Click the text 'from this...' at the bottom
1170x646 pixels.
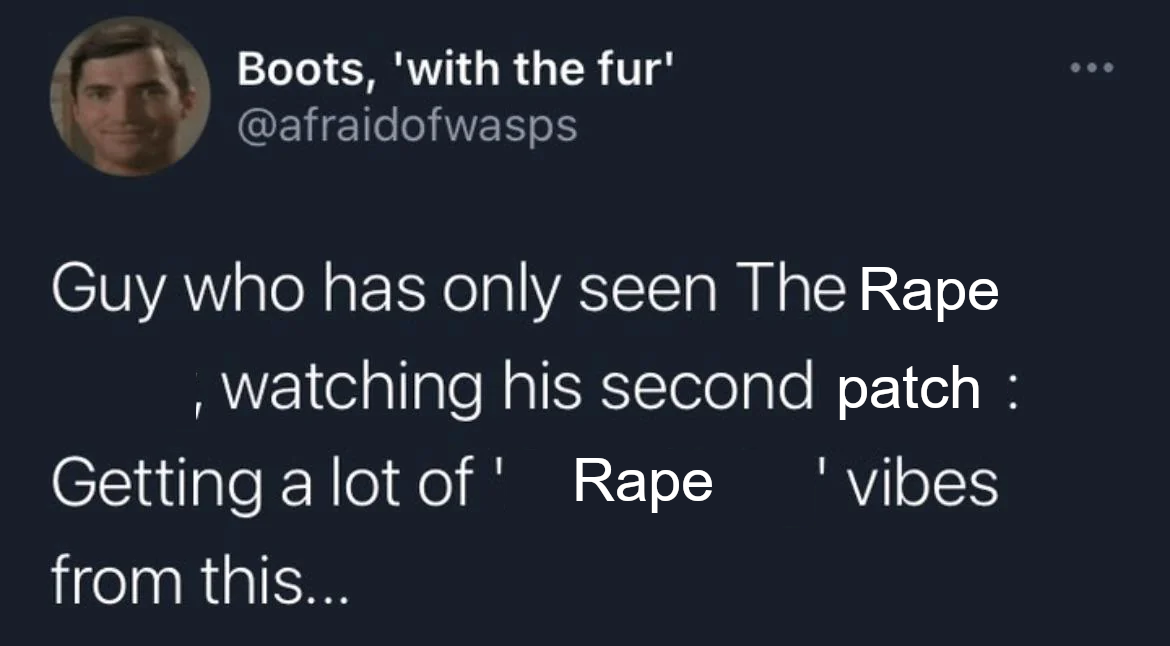tap(199, 580)
